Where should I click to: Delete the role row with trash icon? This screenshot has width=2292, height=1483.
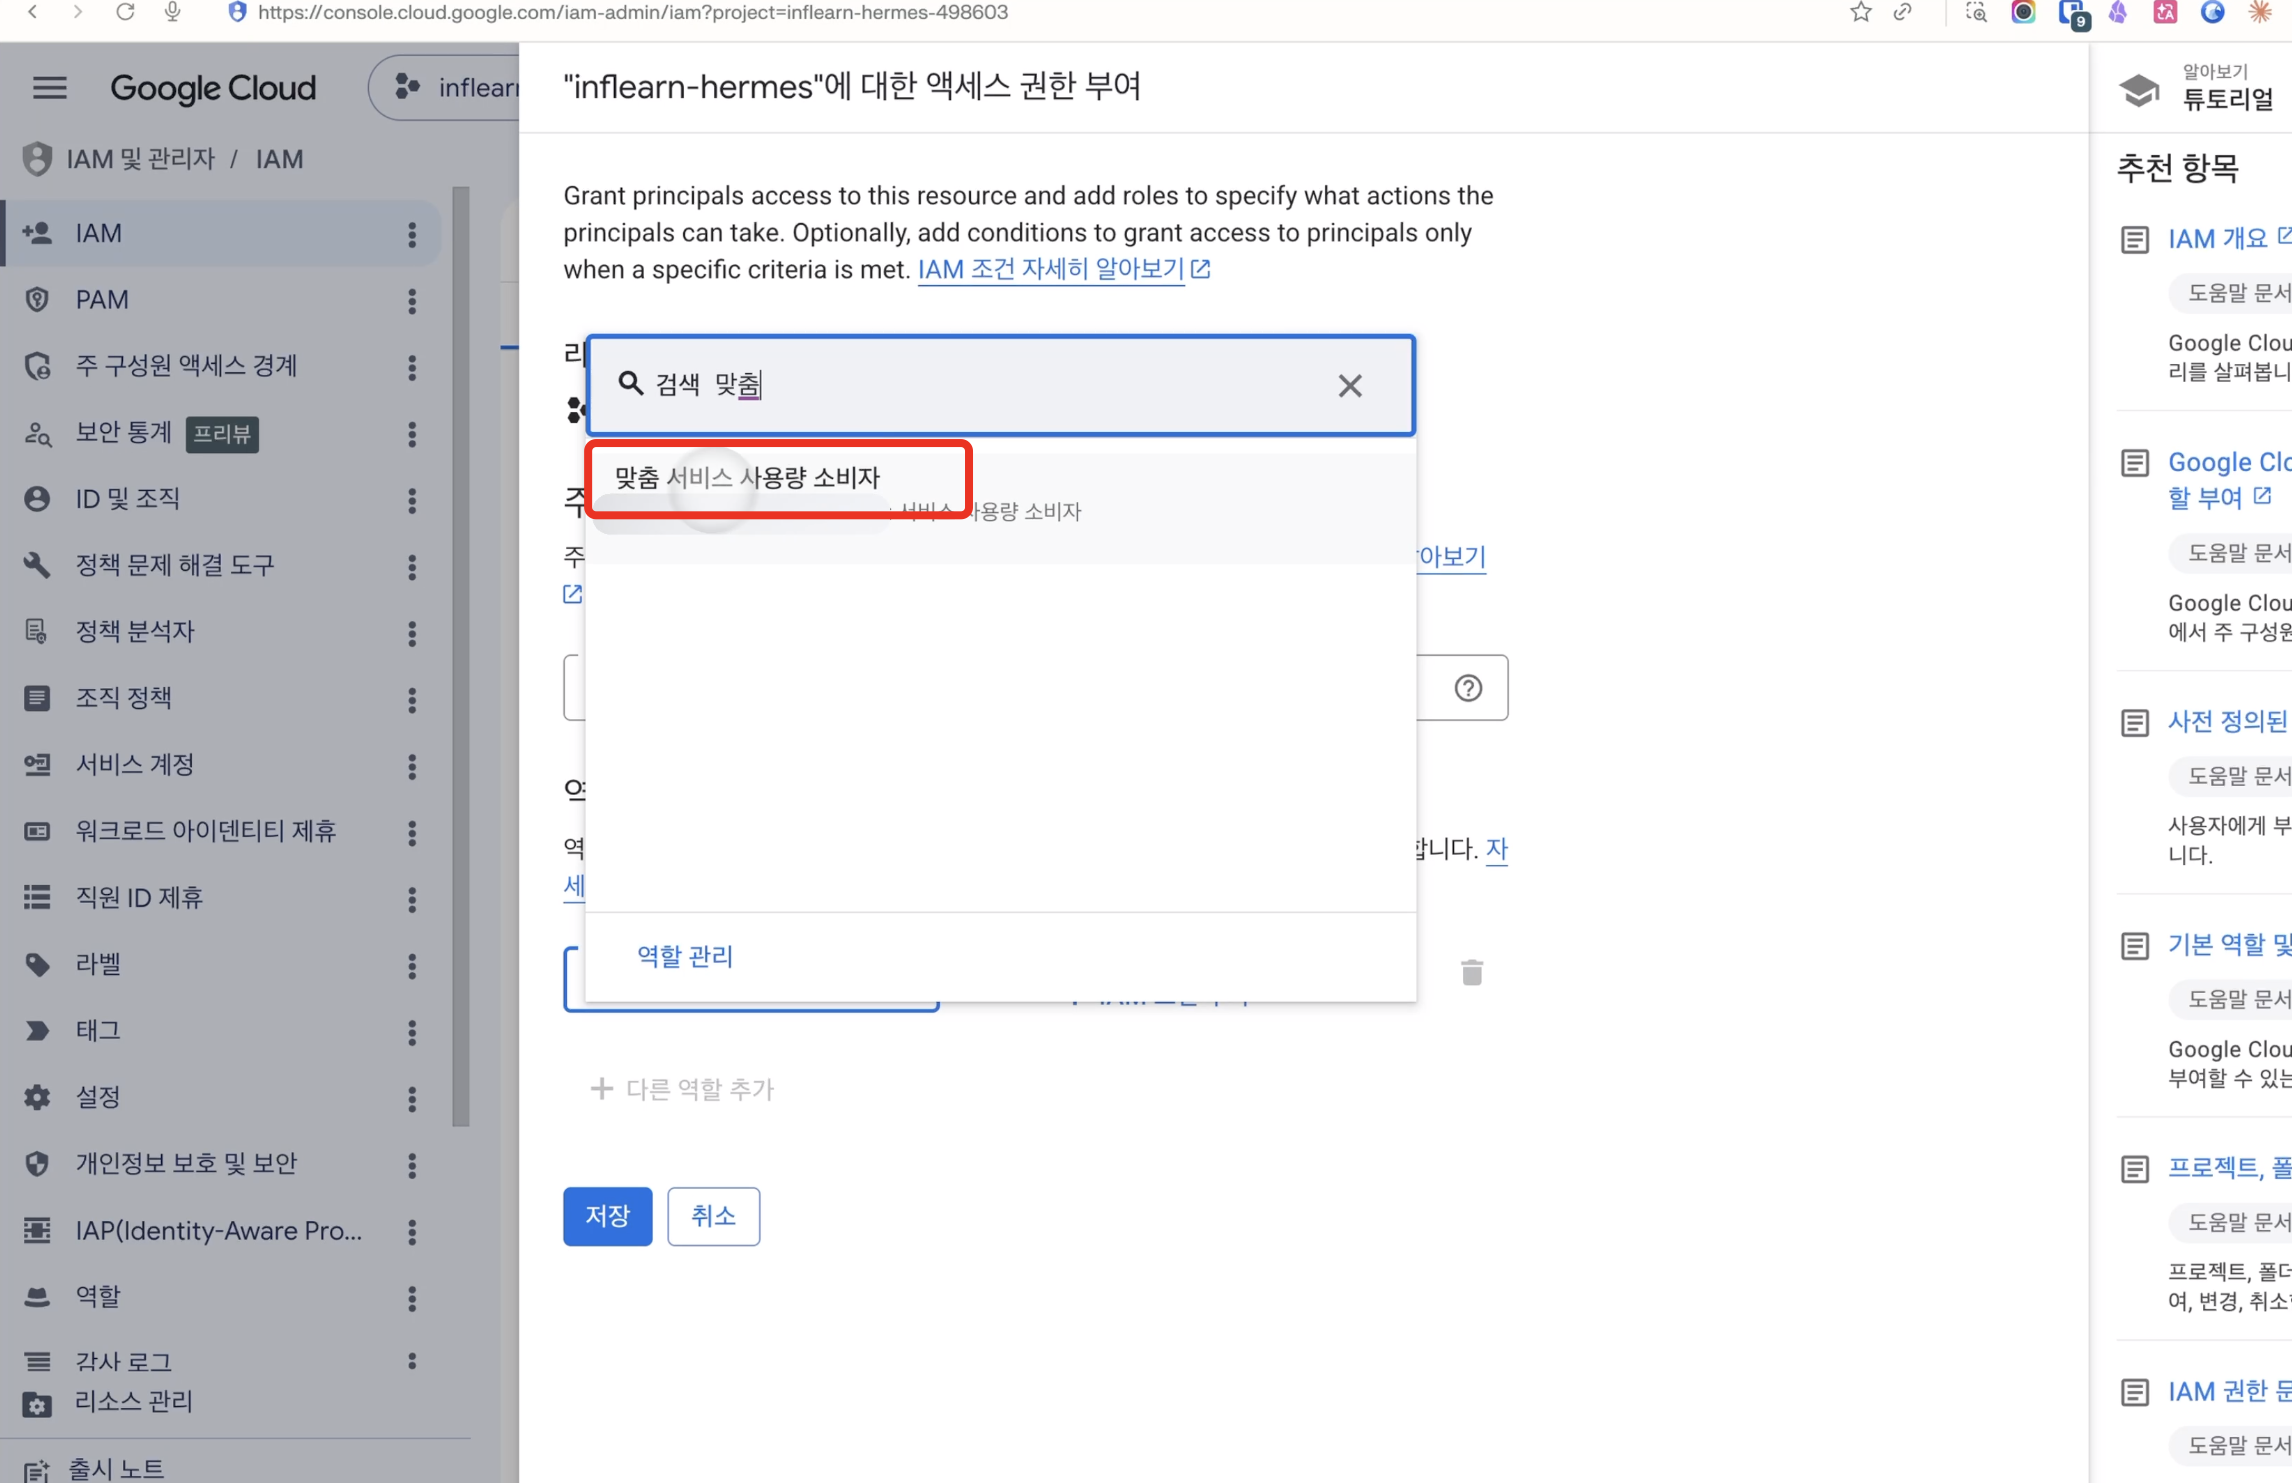click(1472, 972)
